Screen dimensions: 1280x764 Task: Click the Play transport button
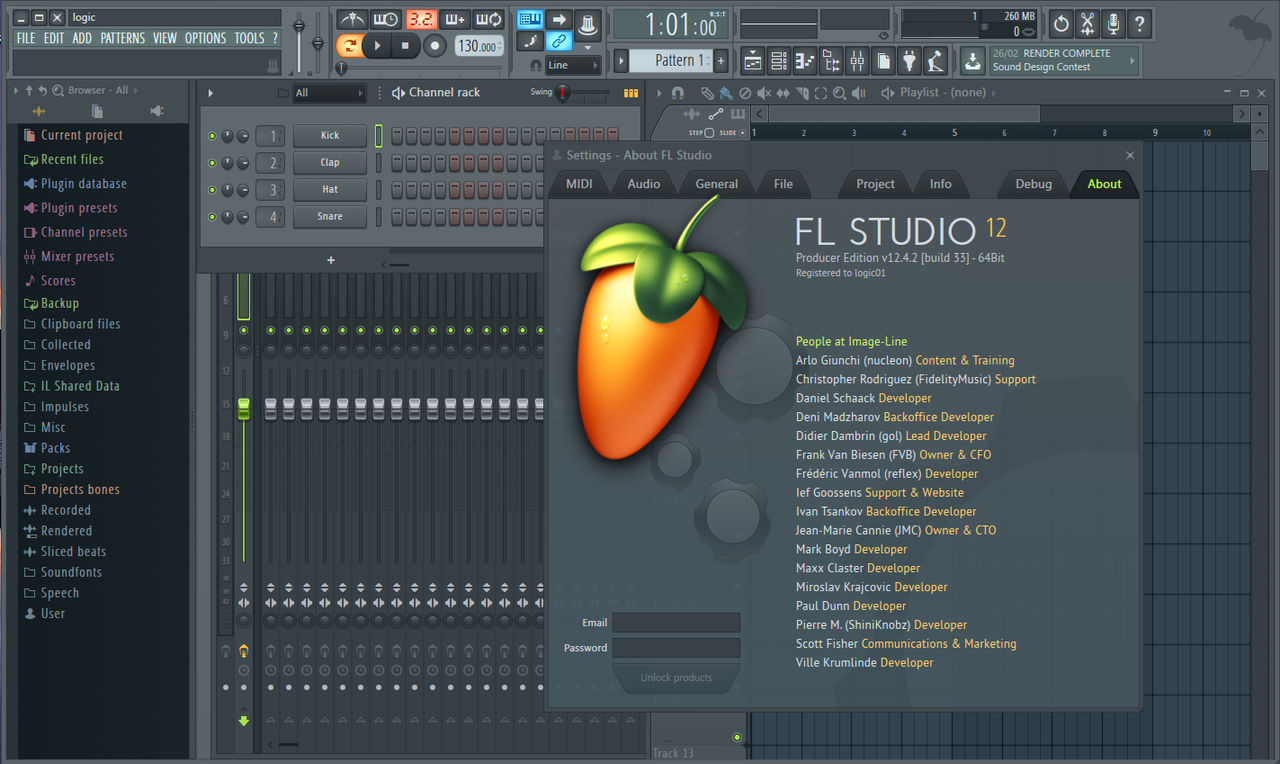tap(377, 45)
